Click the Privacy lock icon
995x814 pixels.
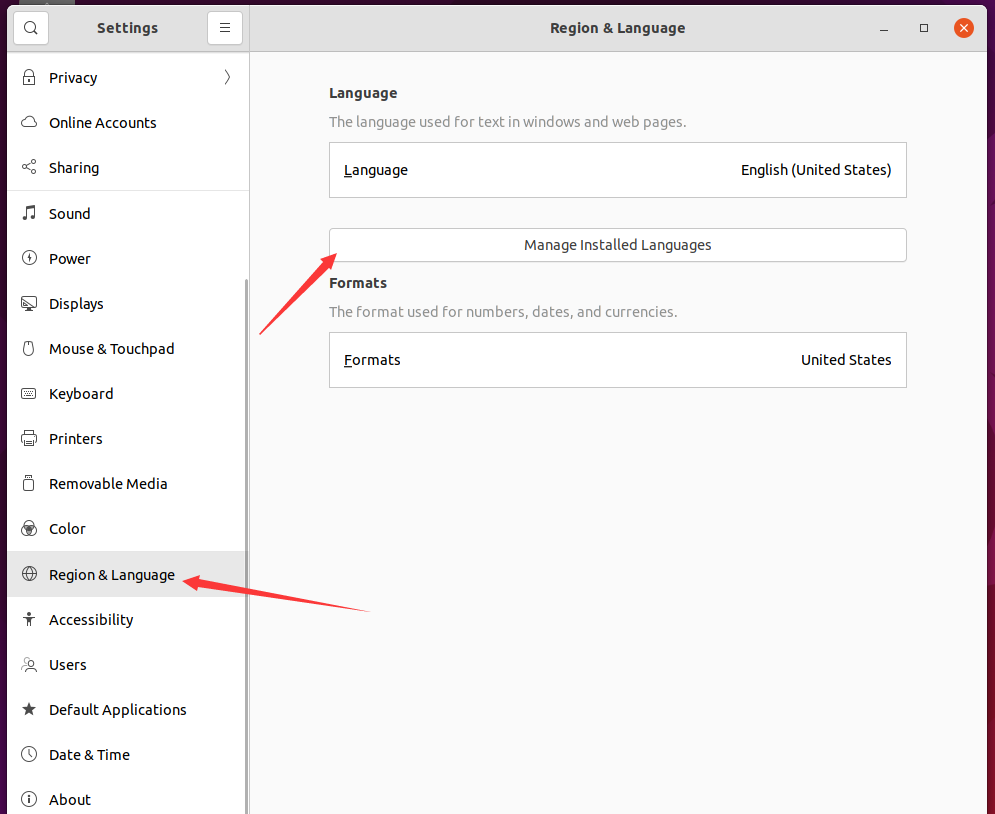[x=30, y=78]
